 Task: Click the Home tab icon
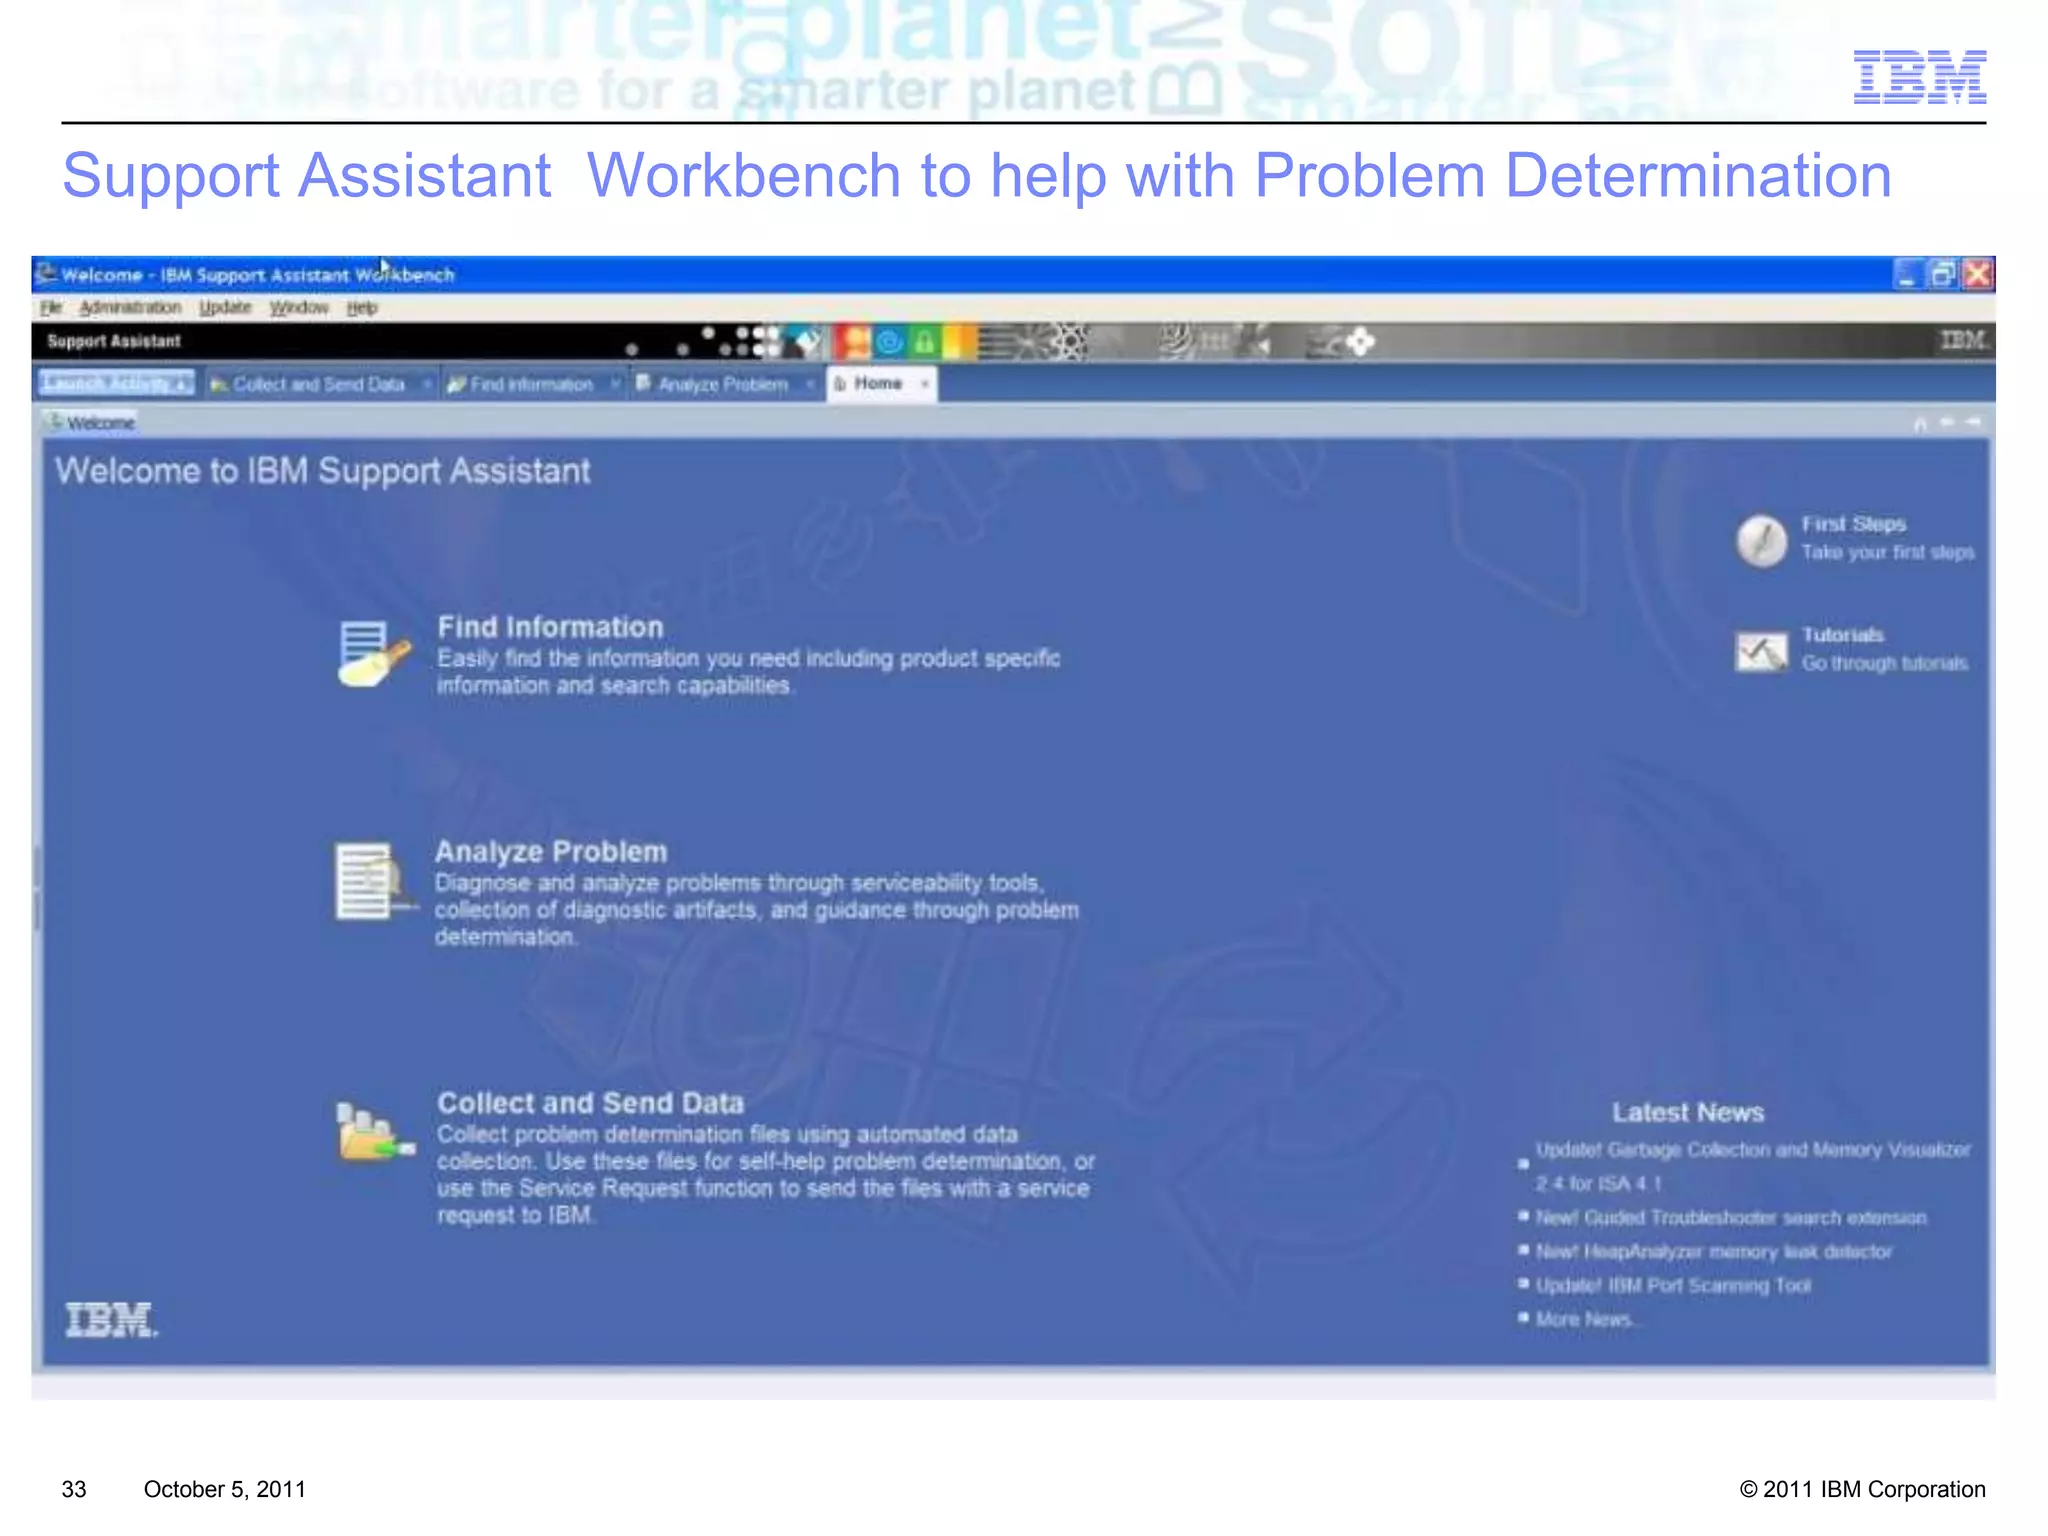[x=840, y=383]
